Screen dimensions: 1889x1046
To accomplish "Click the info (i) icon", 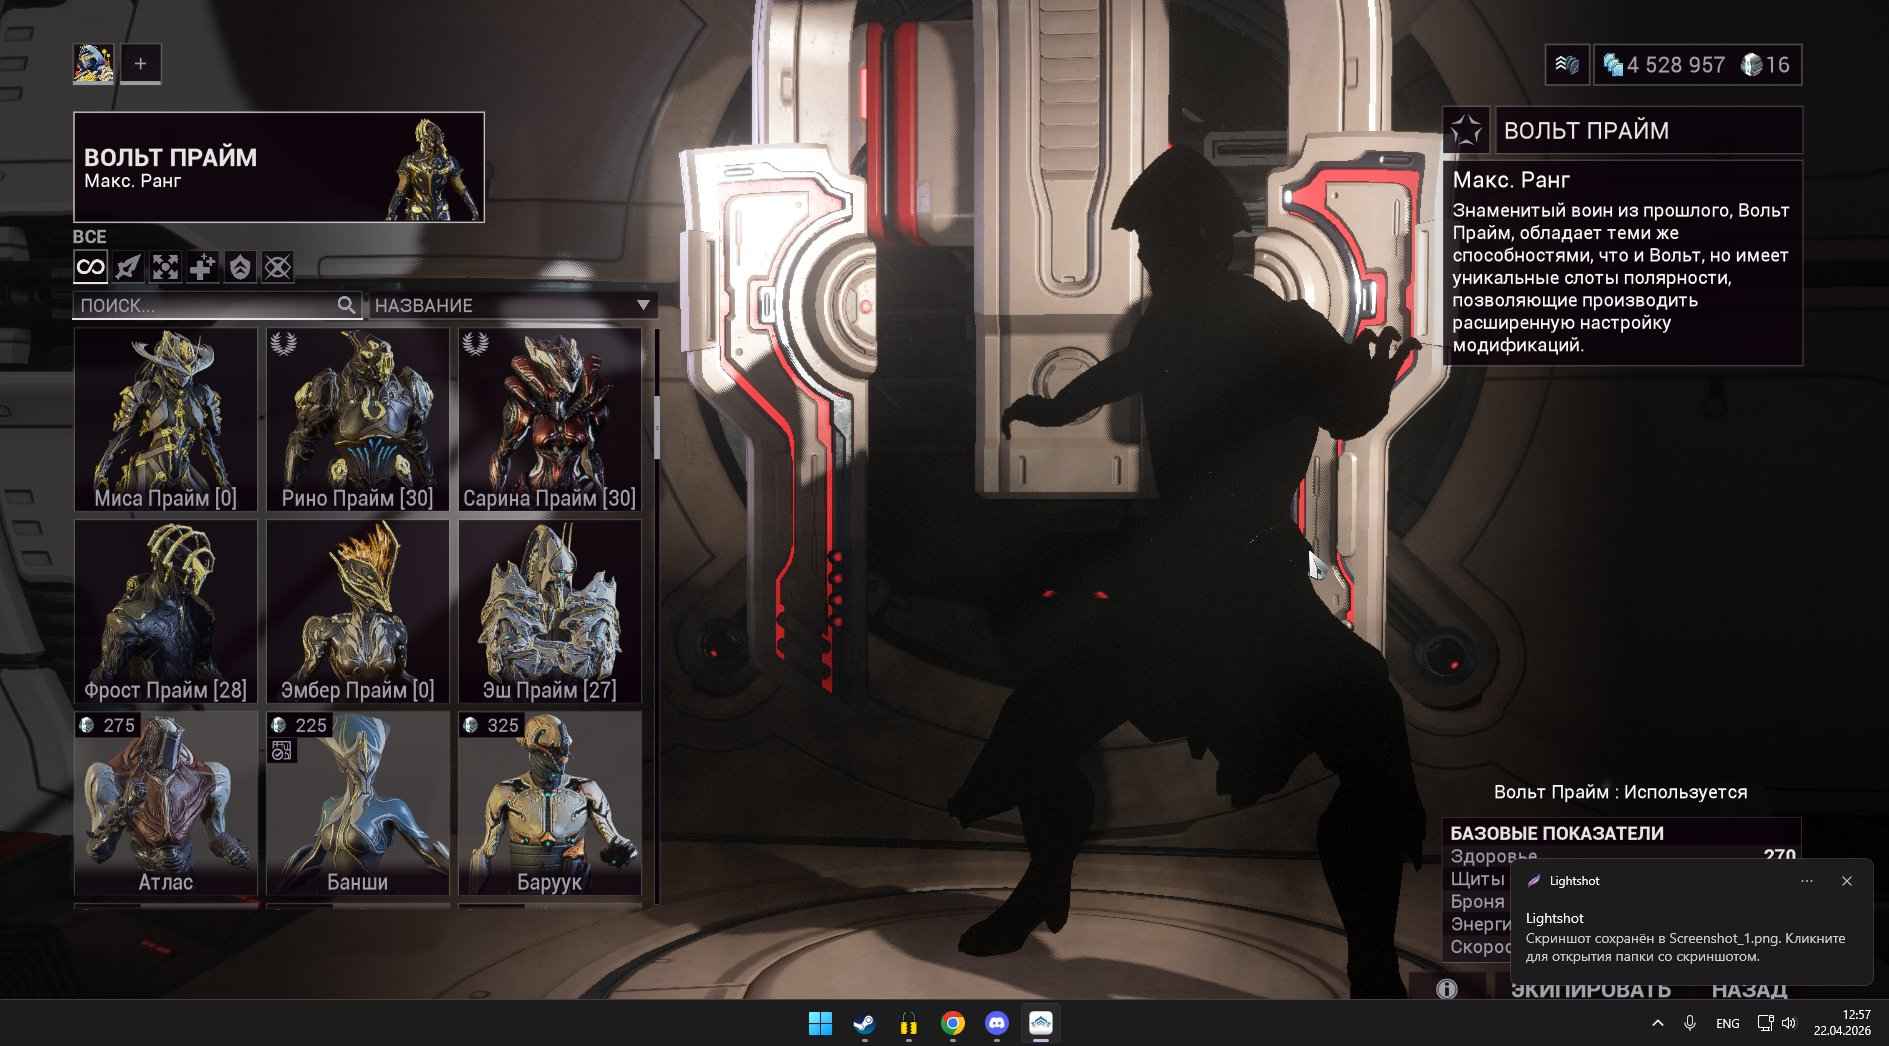I will [1446, 989].
